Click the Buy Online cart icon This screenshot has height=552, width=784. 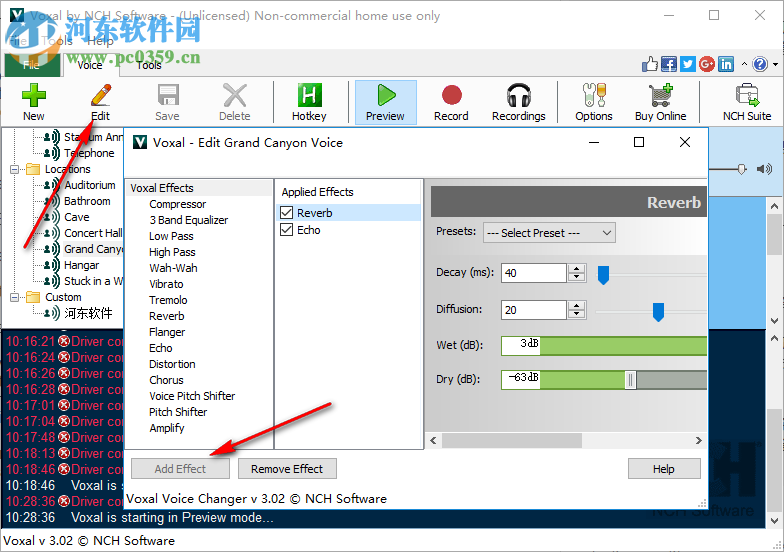tap(660, 95)
